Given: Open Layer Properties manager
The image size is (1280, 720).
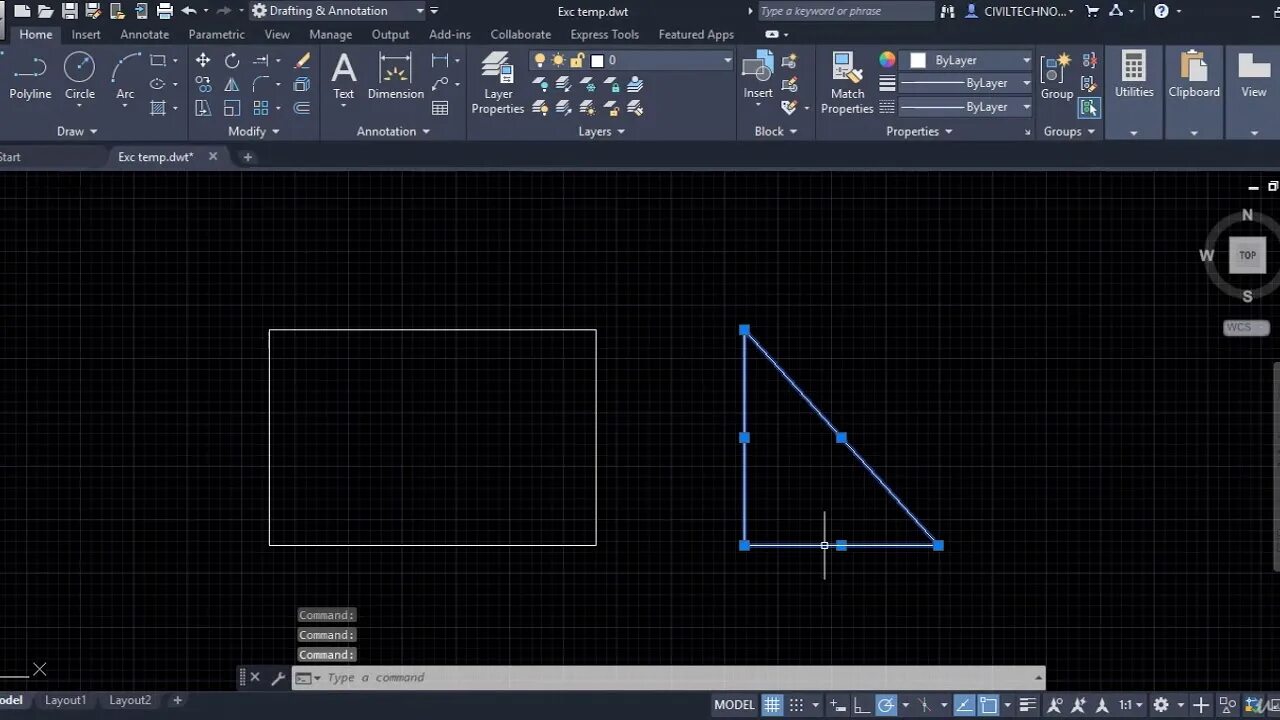Looking at the screenshot, I should [x=498, y=83].
